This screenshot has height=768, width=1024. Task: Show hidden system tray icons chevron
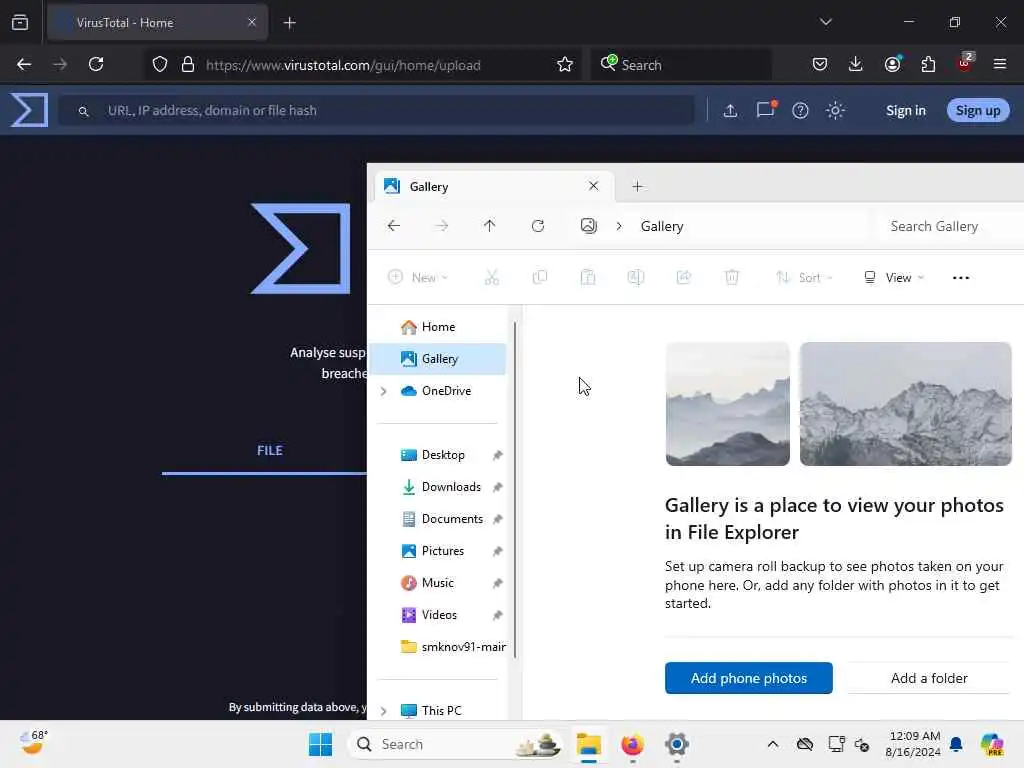pyautogui.click(x=773, y=744)
